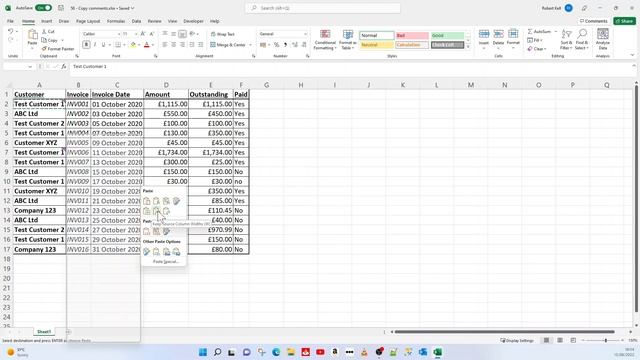This screenshot has width=640, height=360.
Task: Open the File tab
Action: 10,21
